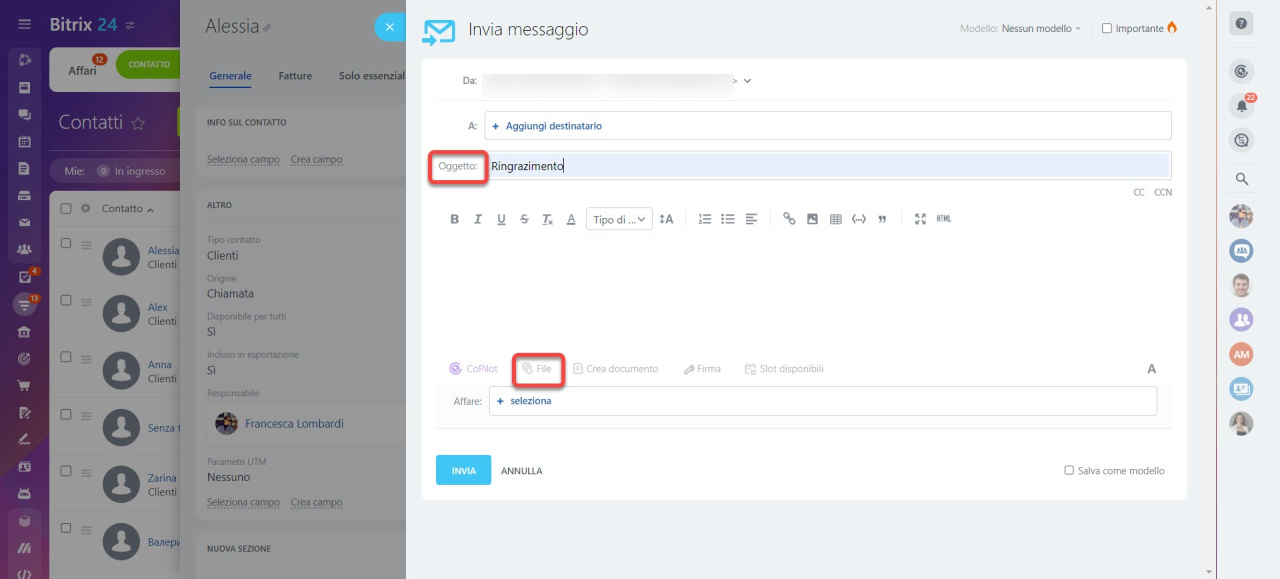1280x579 pixels.
Task: Enable Salva come modello
Action: click(1068, 470)
